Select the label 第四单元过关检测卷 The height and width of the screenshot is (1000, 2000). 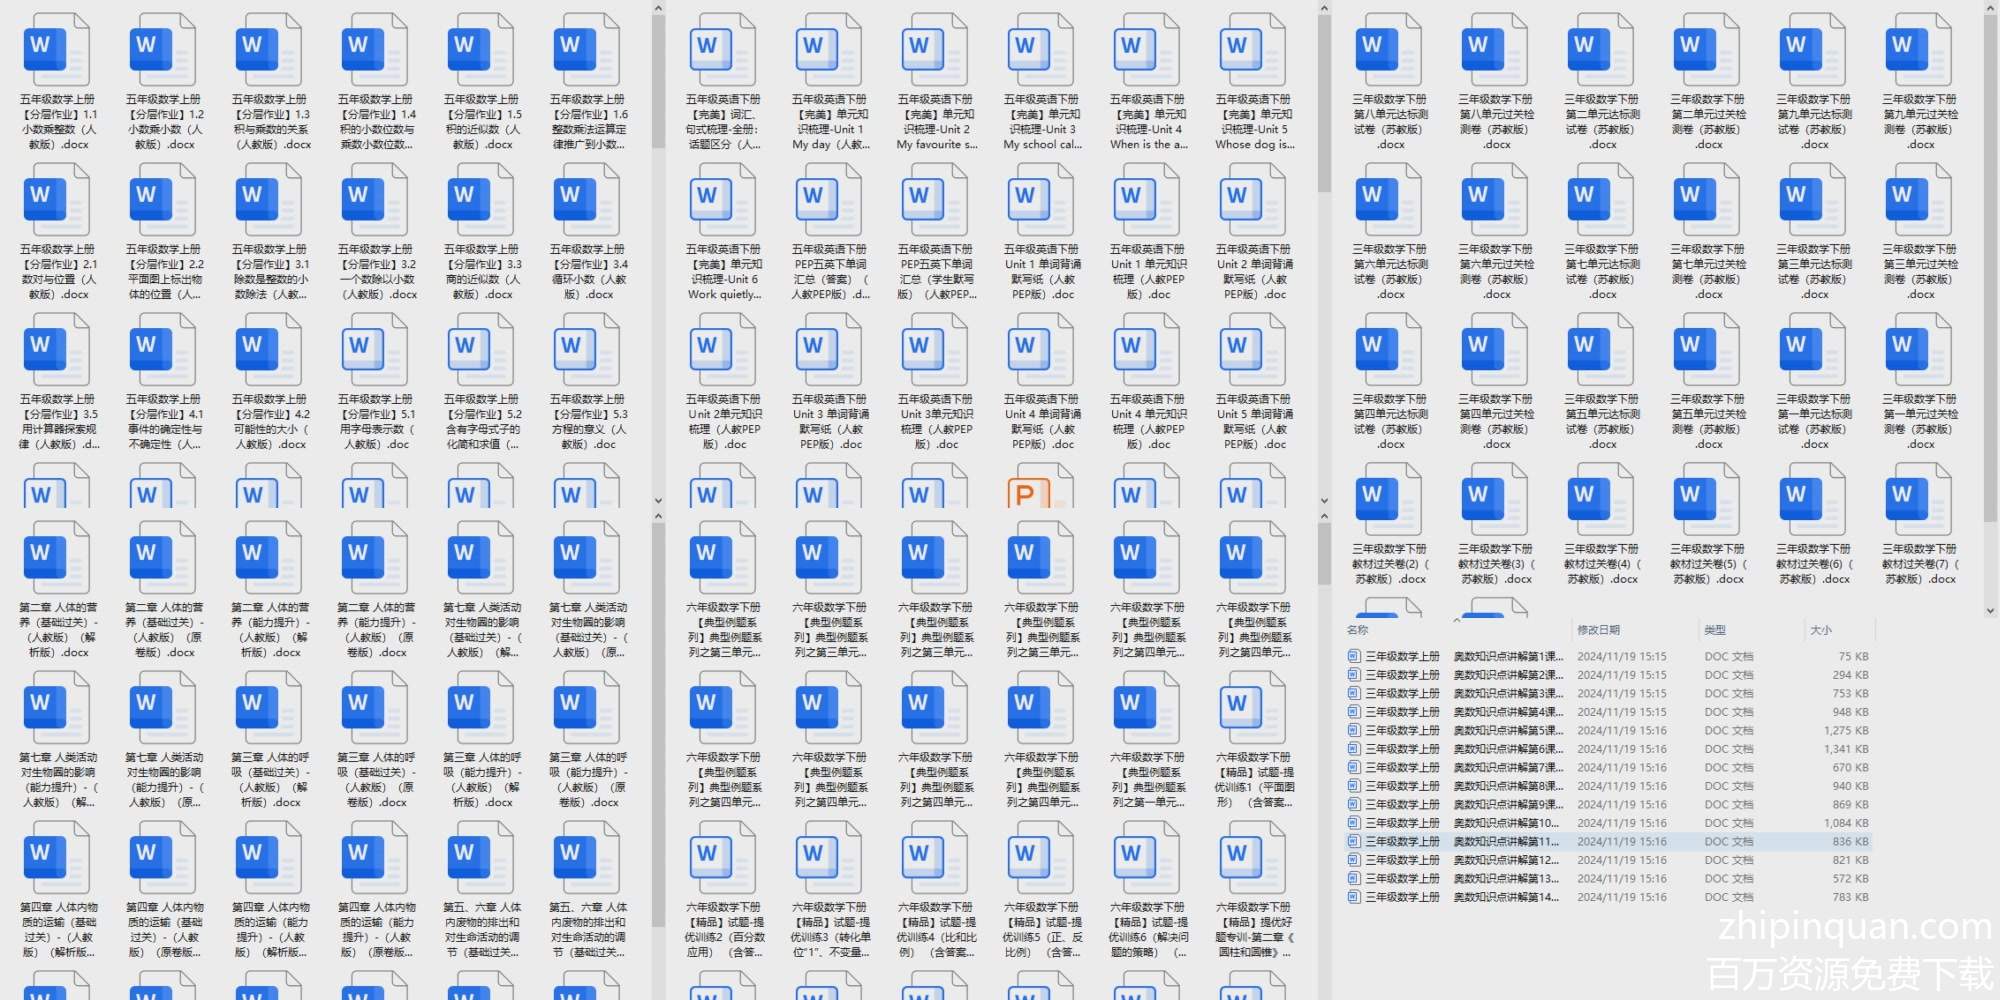(1496, 422)
